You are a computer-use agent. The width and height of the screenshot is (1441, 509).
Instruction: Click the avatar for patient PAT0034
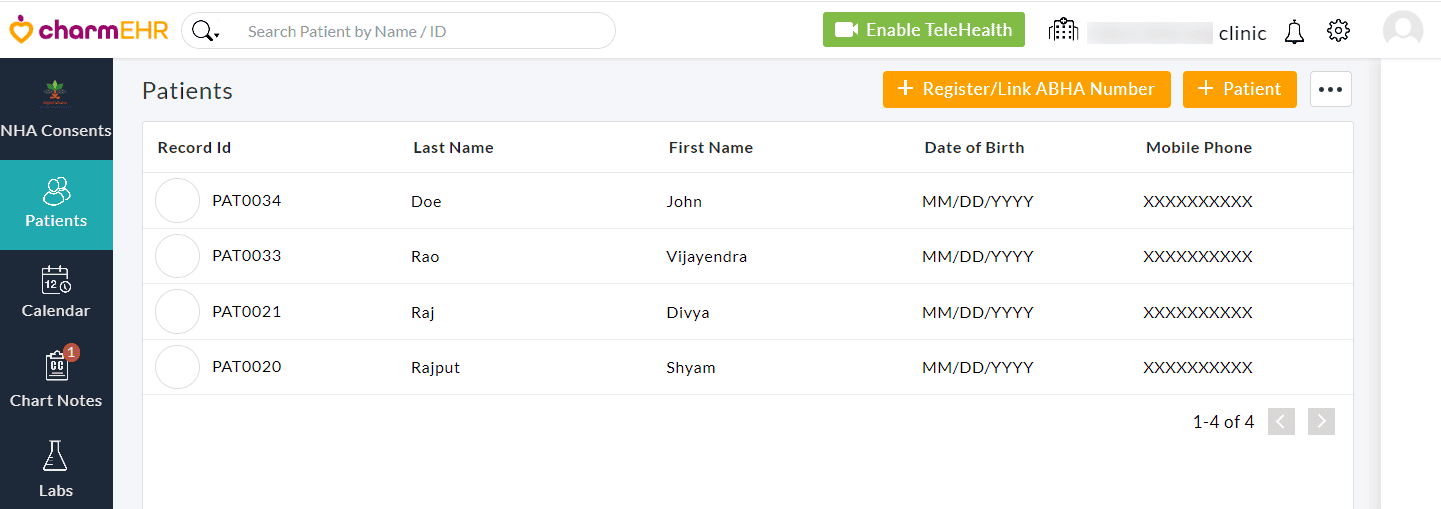178,201
